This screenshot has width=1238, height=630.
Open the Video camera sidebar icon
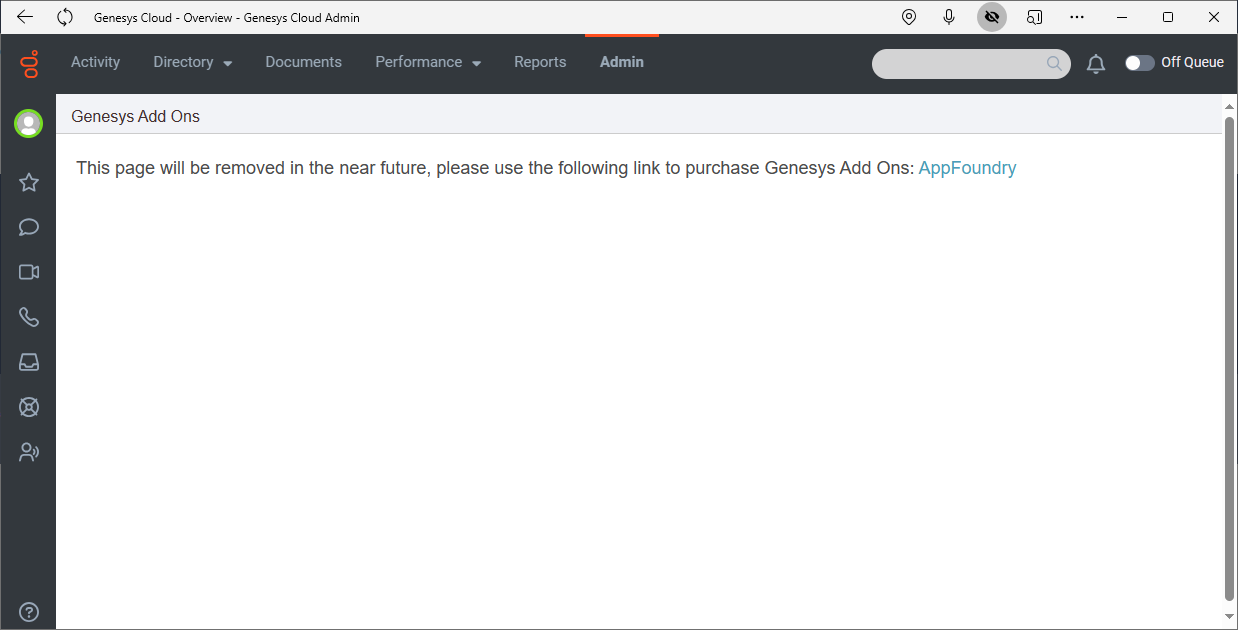(x=29, y=272)
